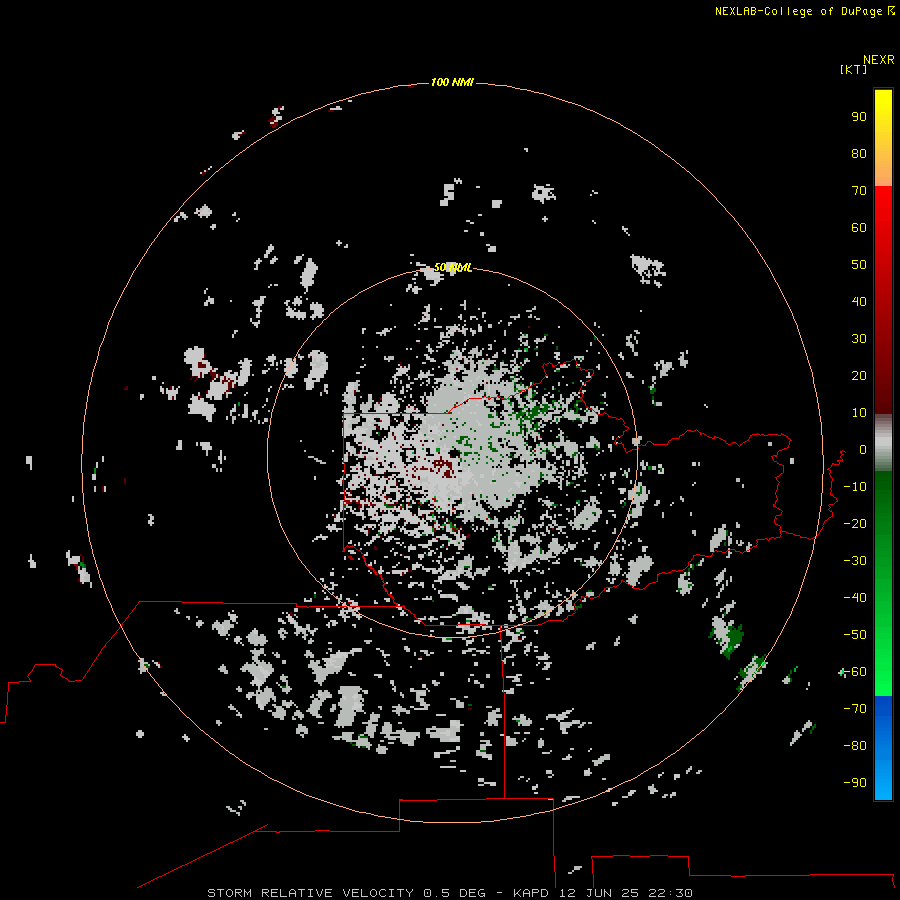
Task: Click the KAPD station identifier
Action: pos(531,893)
